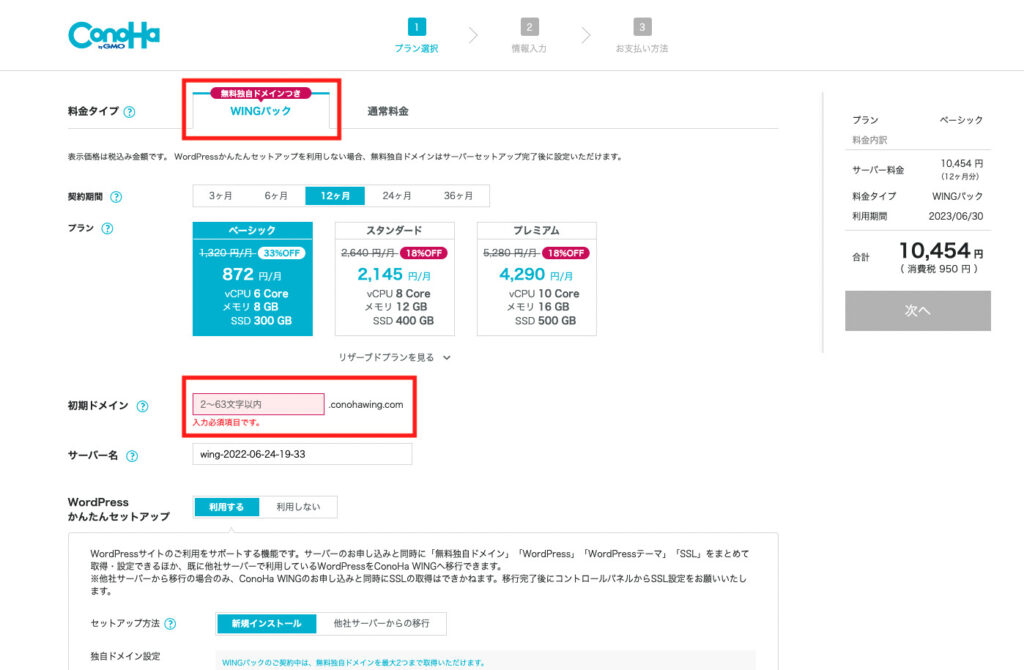Click the 2023/06/30 usage period value
This screenshot has width=1024, height=670.
click(955, 216)
